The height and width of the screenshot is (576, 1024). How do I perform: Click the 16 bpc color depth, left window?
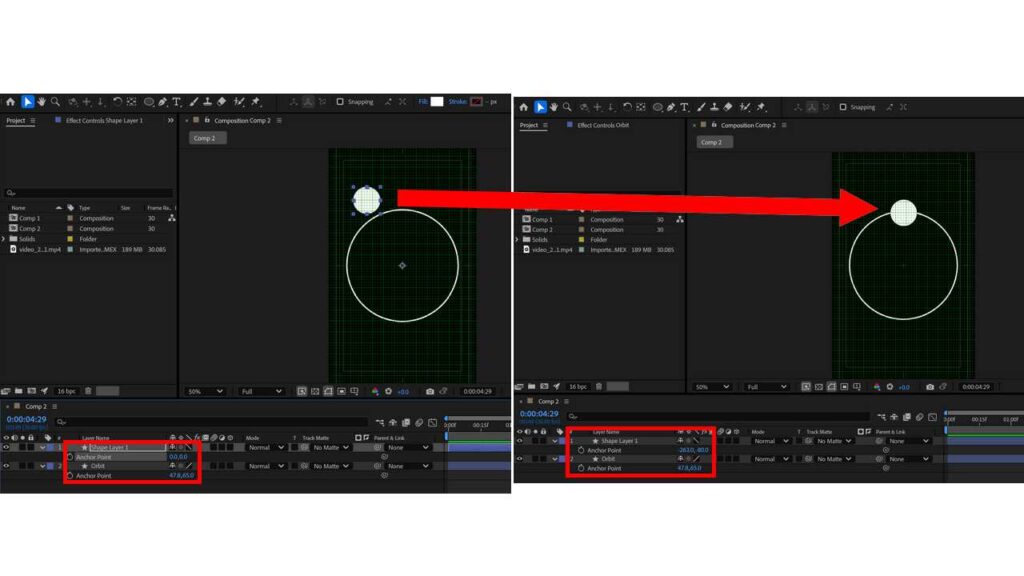coord(67,391)
